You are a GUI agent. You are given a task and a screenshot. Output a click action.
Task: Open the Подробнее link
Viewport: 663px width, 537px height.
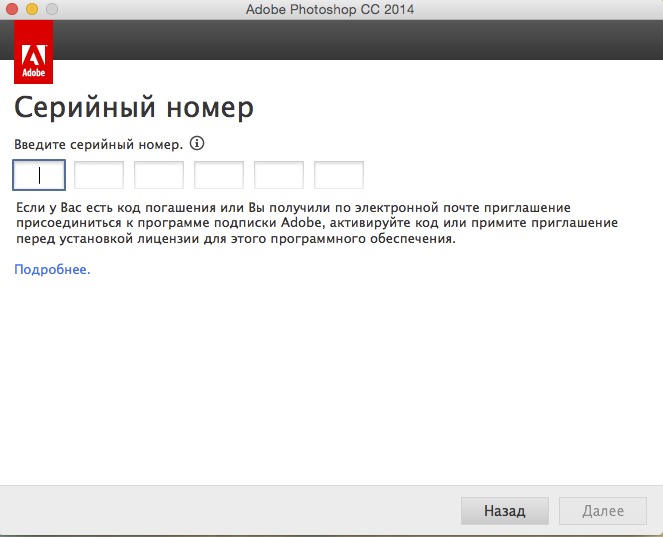[52, 269]
